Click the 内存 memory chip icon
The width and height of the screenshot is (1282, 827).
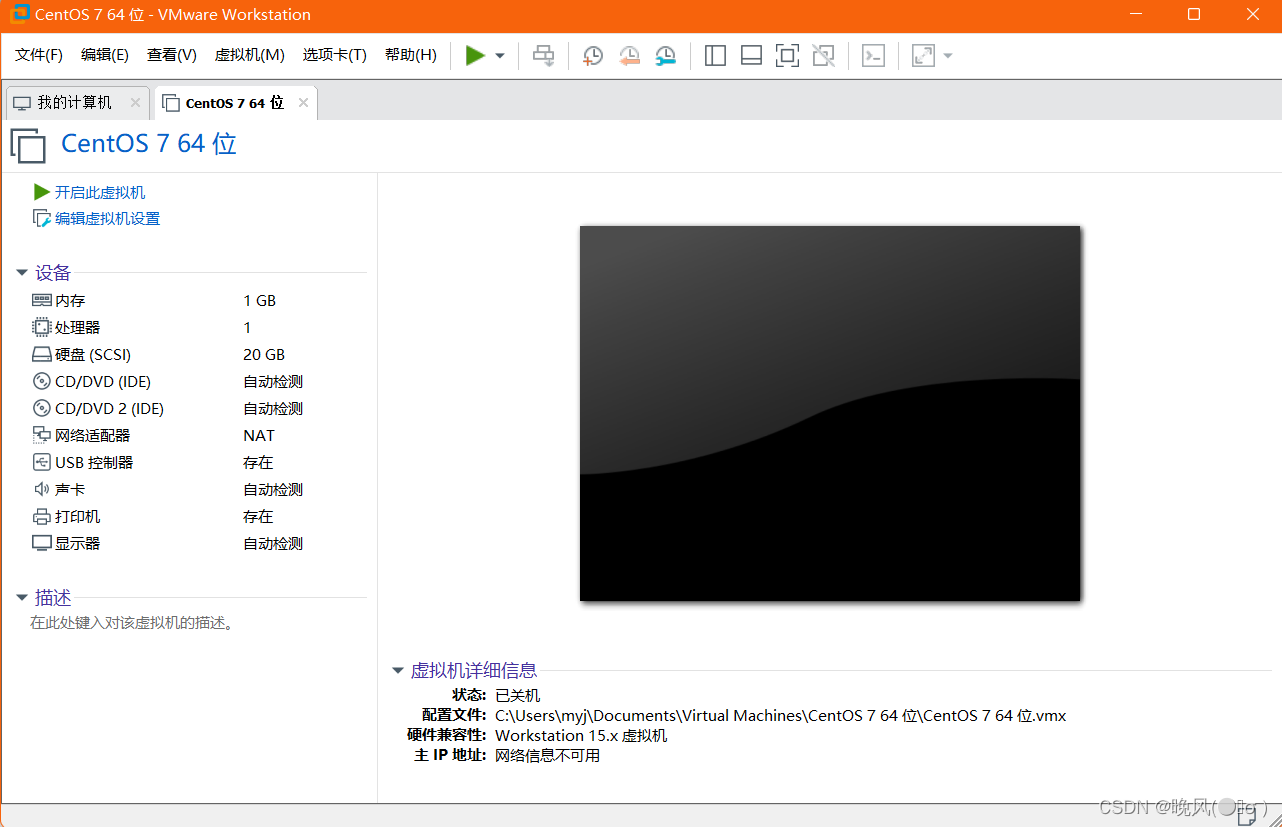pos(42,300)
